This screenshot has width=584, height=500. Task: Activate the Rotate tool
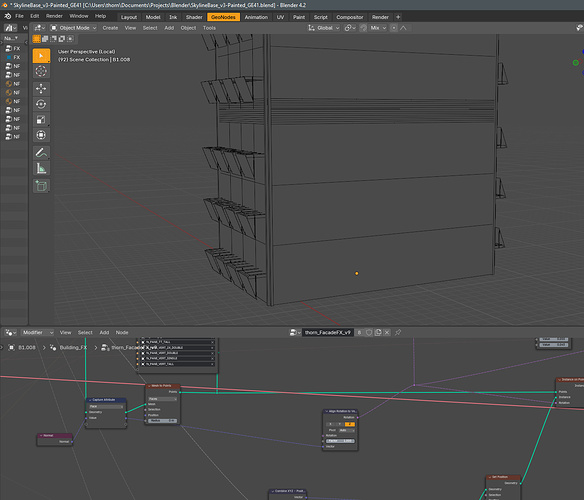click(41, 104)
